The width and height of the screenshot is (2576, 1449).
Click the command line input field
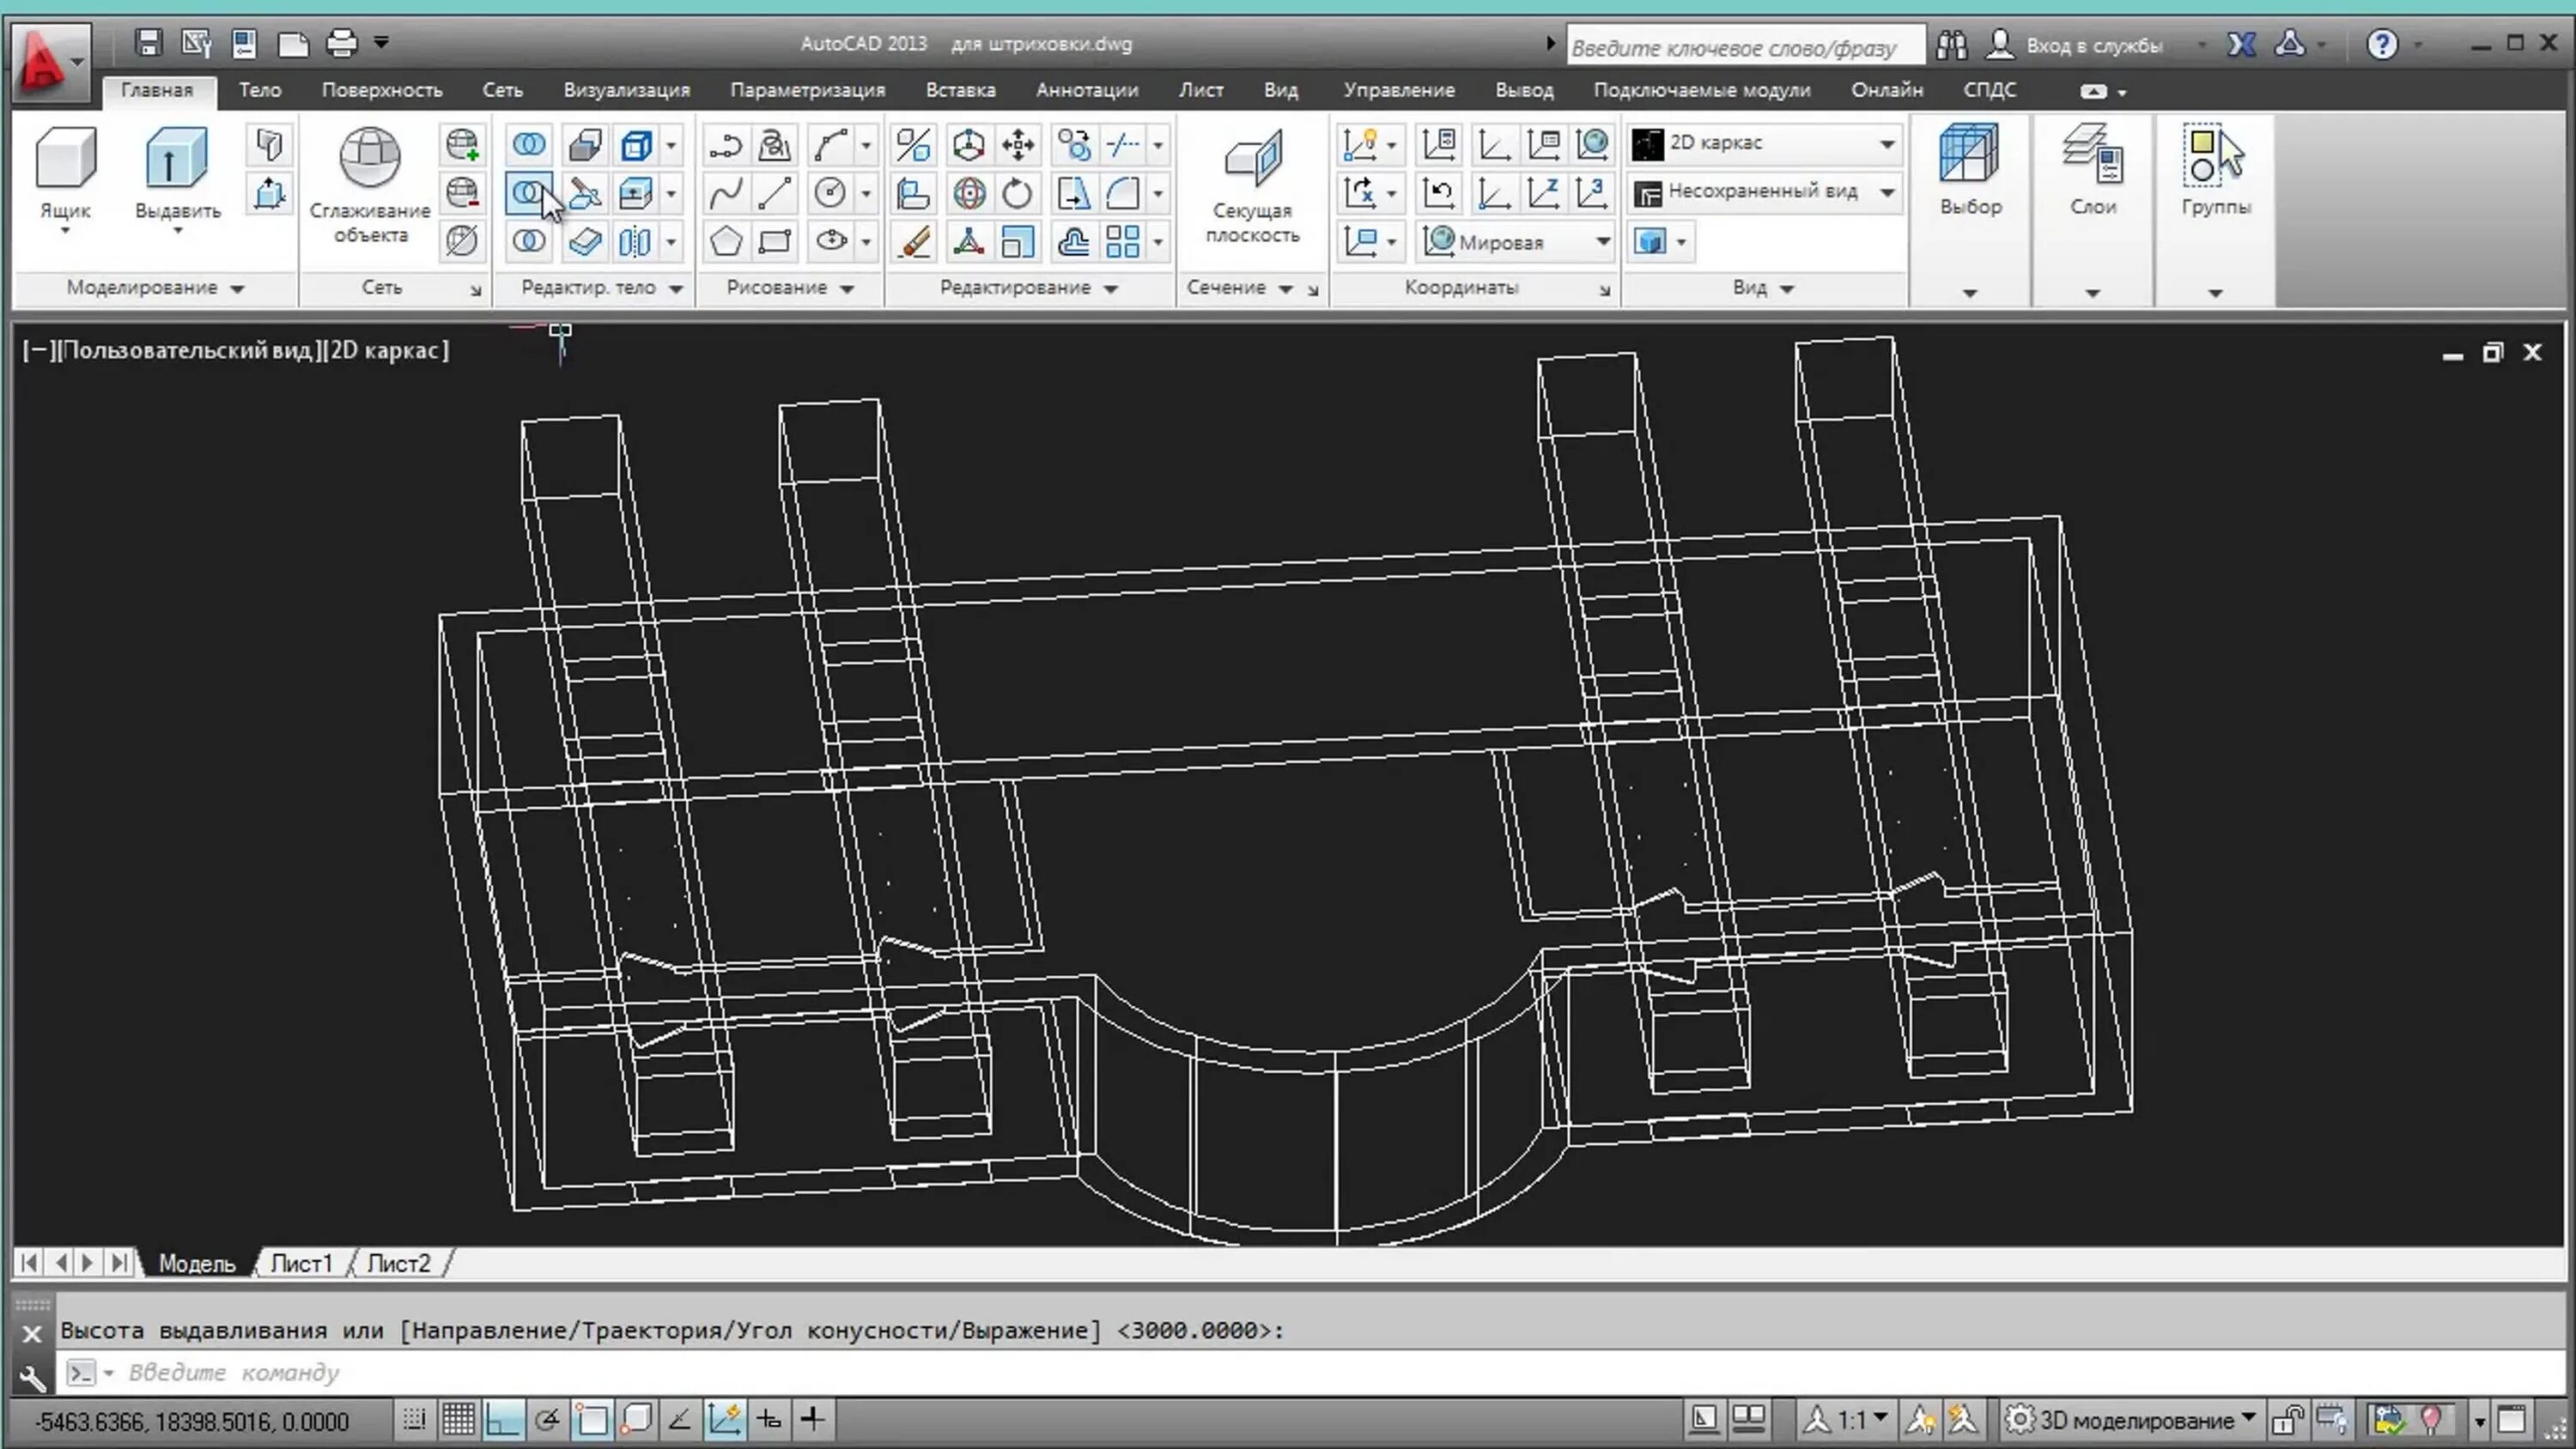click(x=700, y=1372)
